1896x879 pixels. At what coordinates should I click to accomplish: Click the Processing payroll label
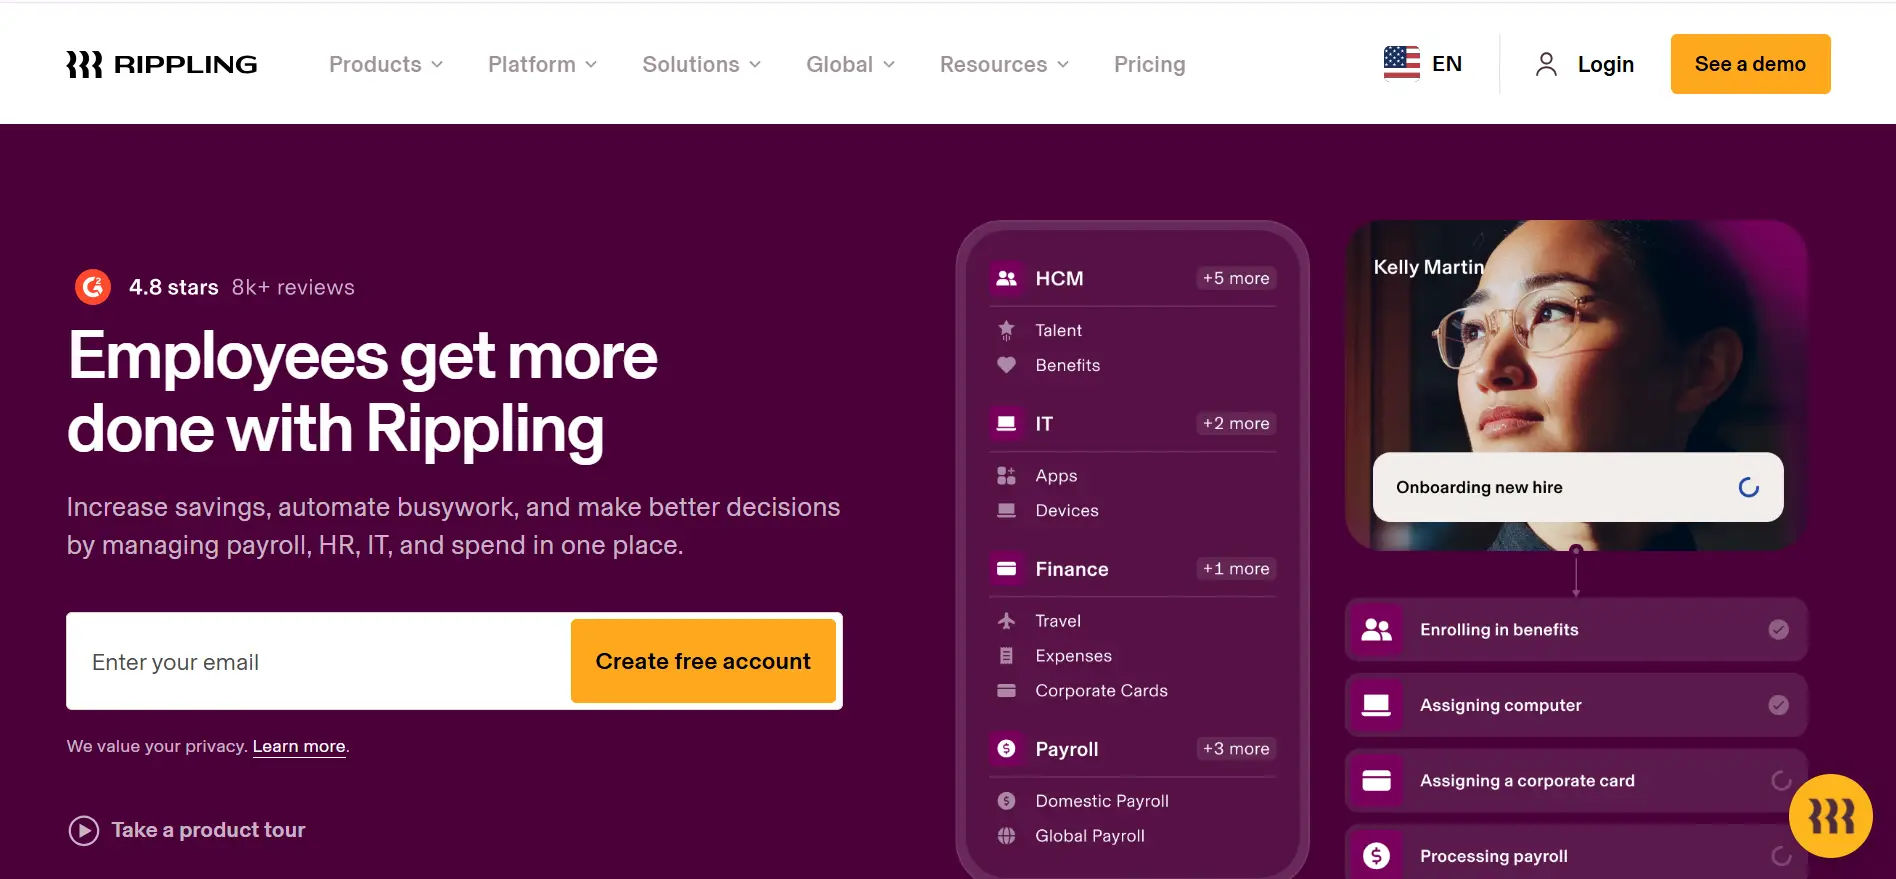[1494, 856]
